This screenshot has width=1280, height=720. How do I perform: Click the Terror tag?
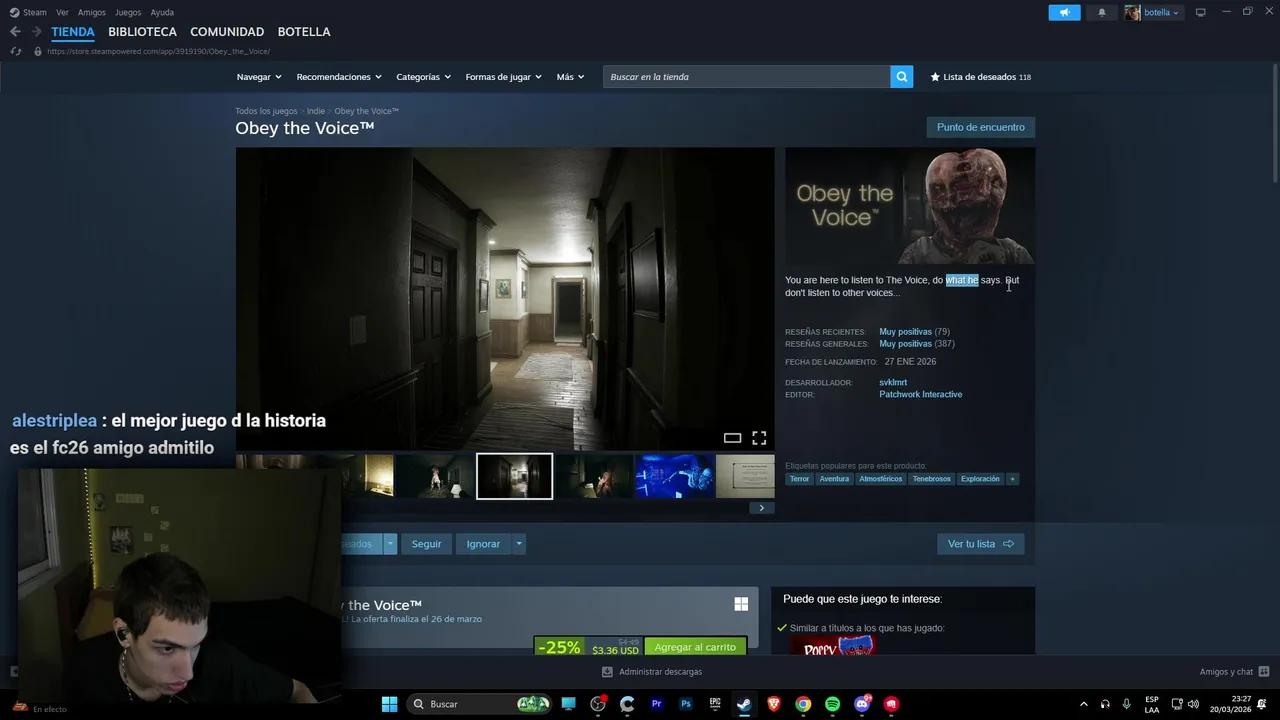(x=799, y=479)
